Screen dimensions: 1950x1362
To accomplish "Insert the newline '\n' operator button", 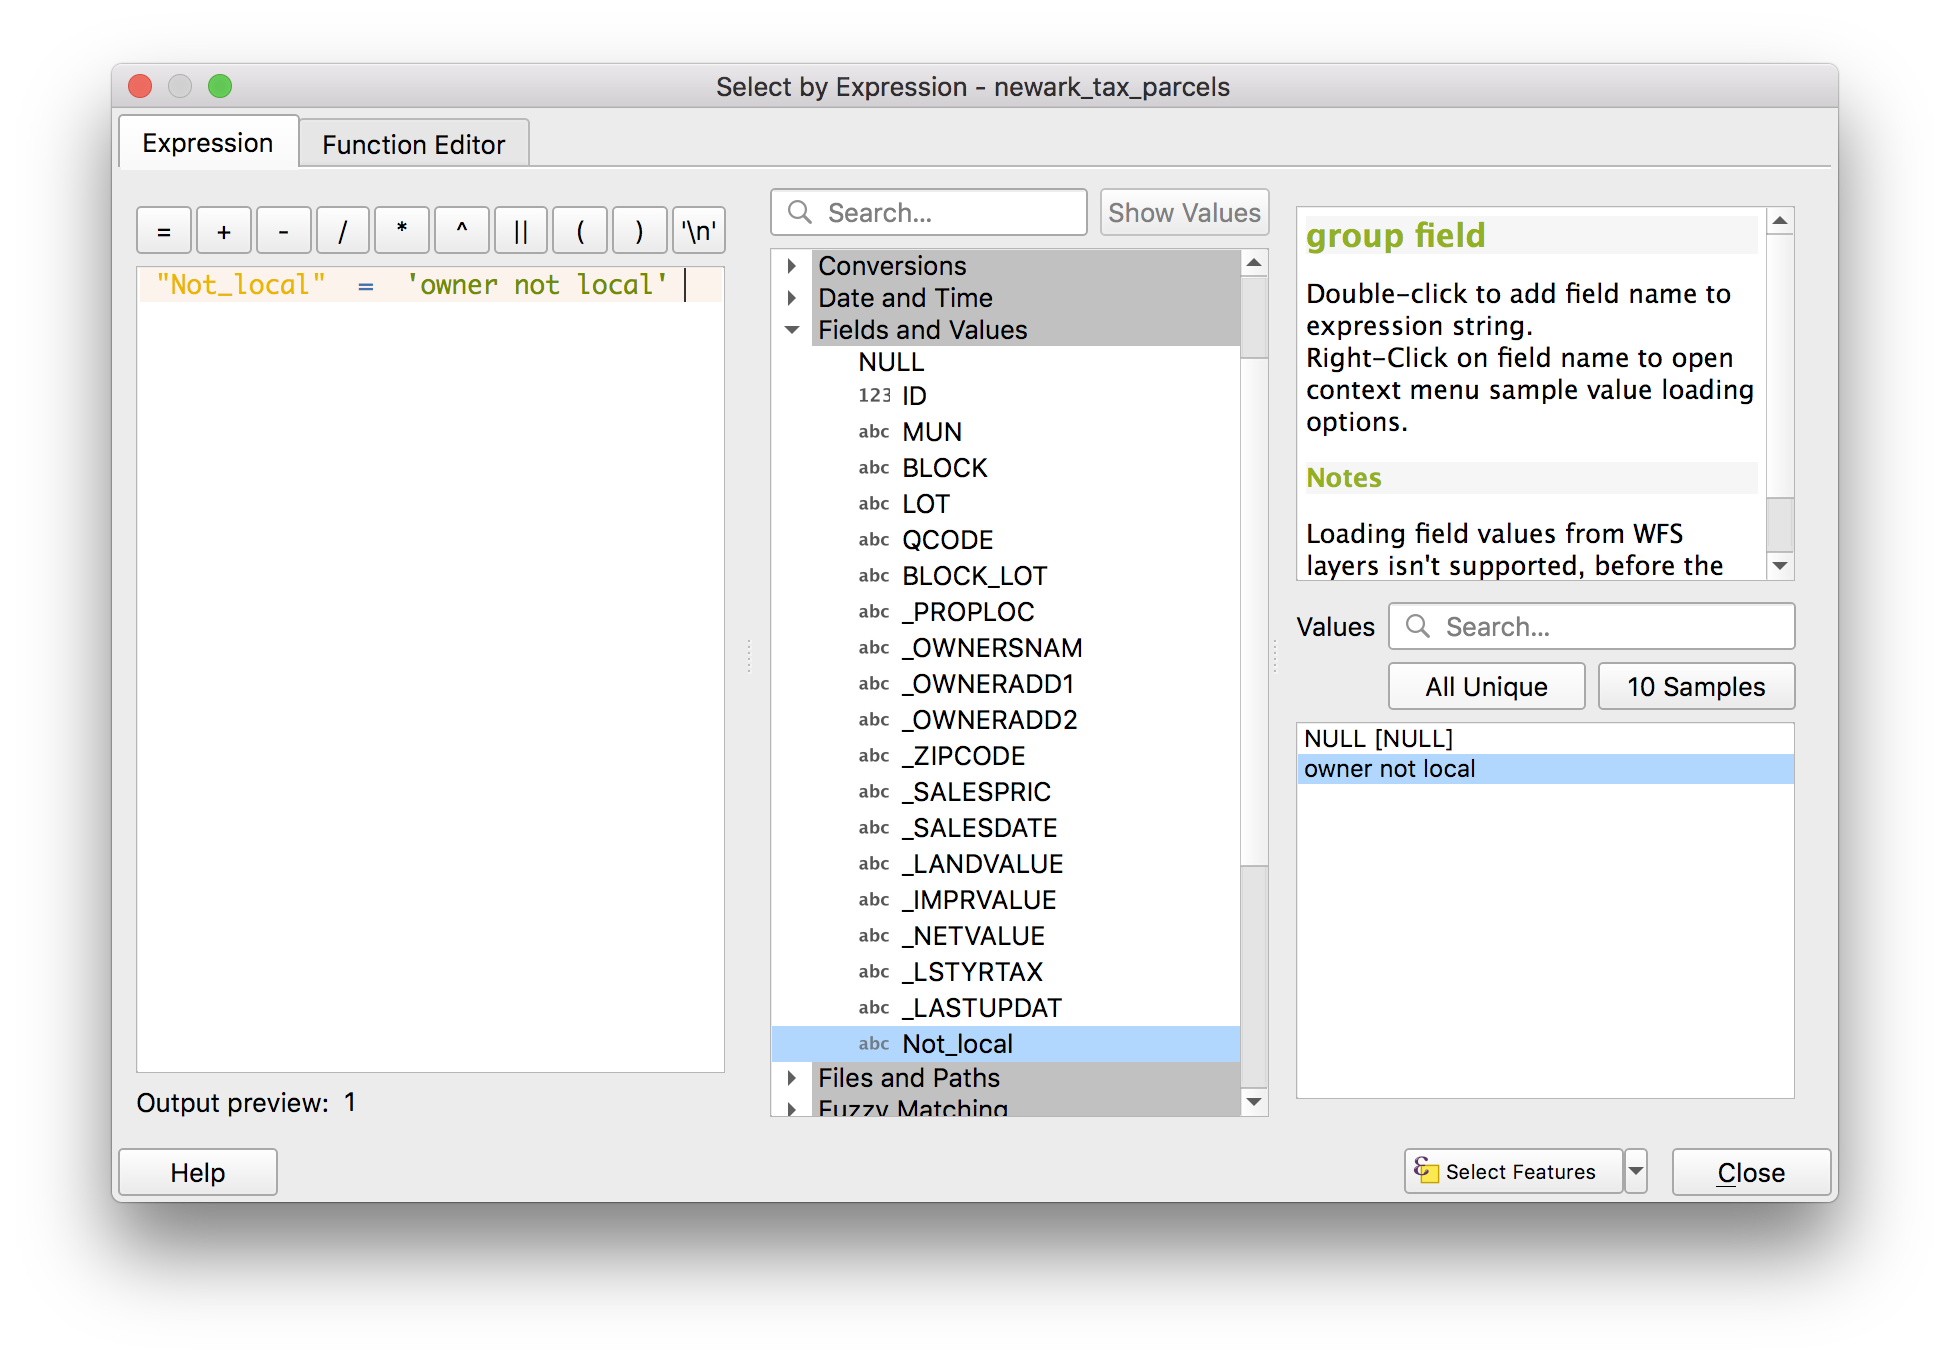I will coord(699,231).
